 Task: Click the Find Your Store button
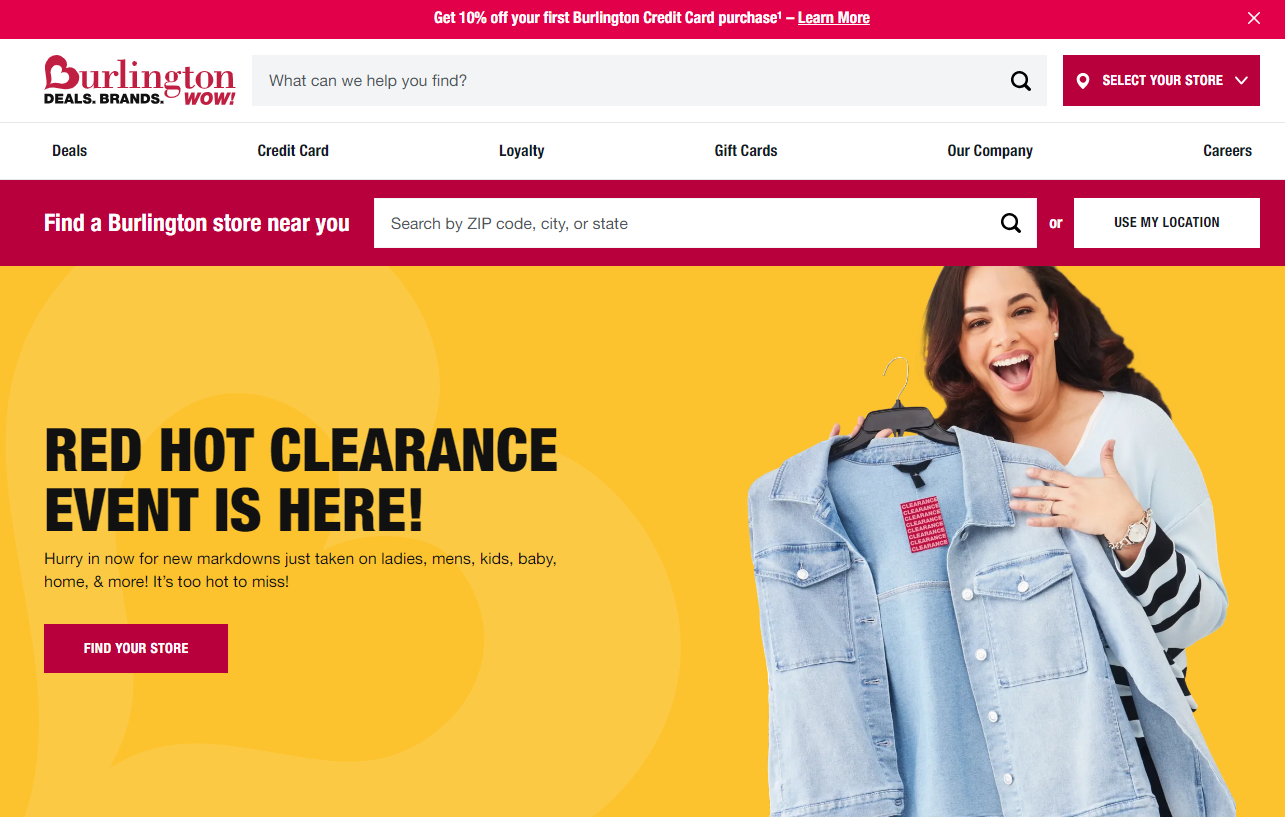click(x=136, y=648)
